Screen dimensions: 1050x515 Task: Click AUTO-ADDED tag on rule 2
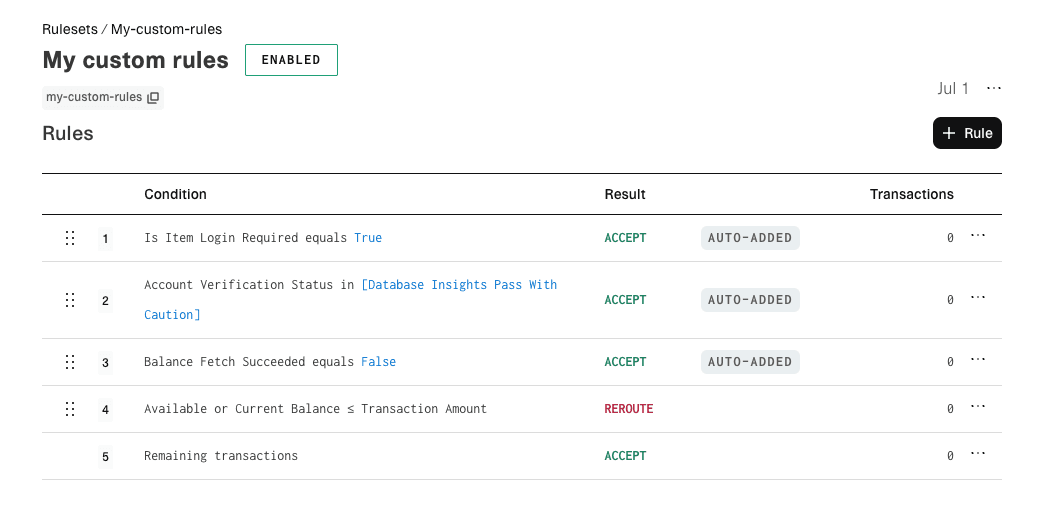pos(750,300)
